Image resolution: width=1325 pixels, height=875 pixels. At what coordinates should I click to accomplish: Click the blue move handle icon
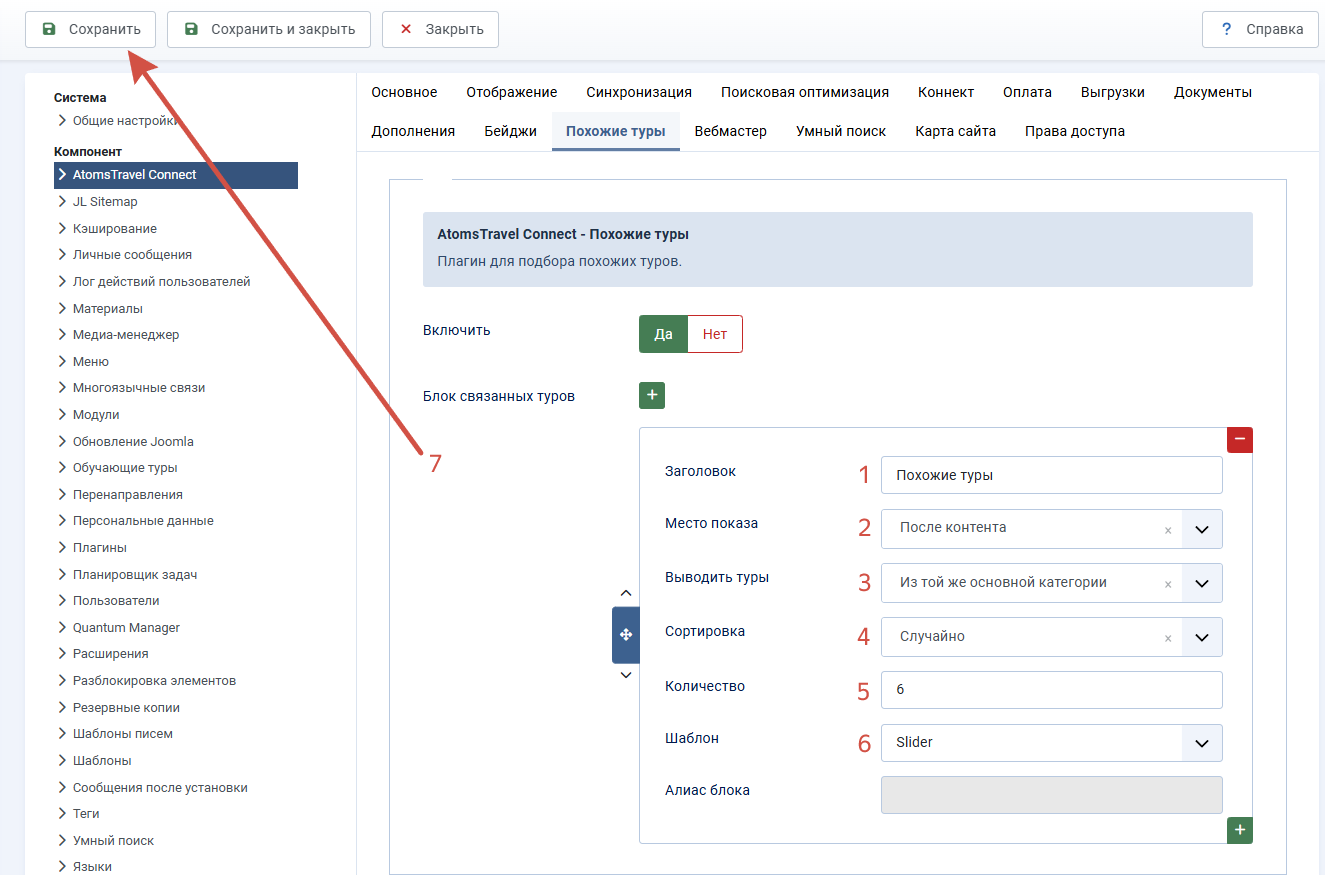pos(626,635)
